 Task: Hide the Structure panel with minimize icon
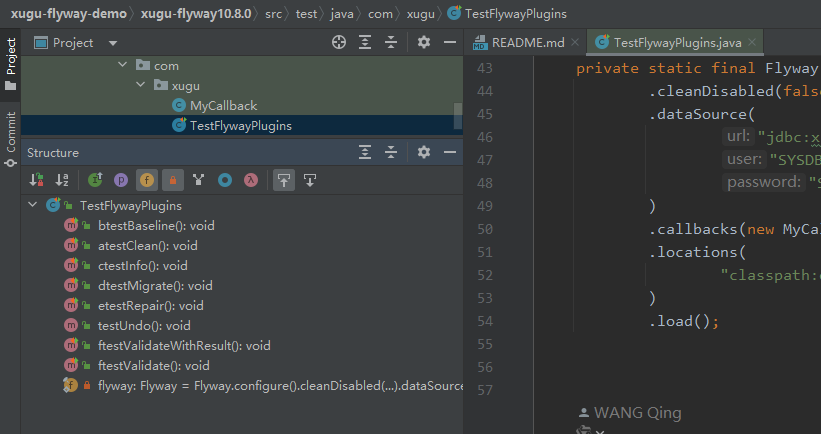coord(448,152)
